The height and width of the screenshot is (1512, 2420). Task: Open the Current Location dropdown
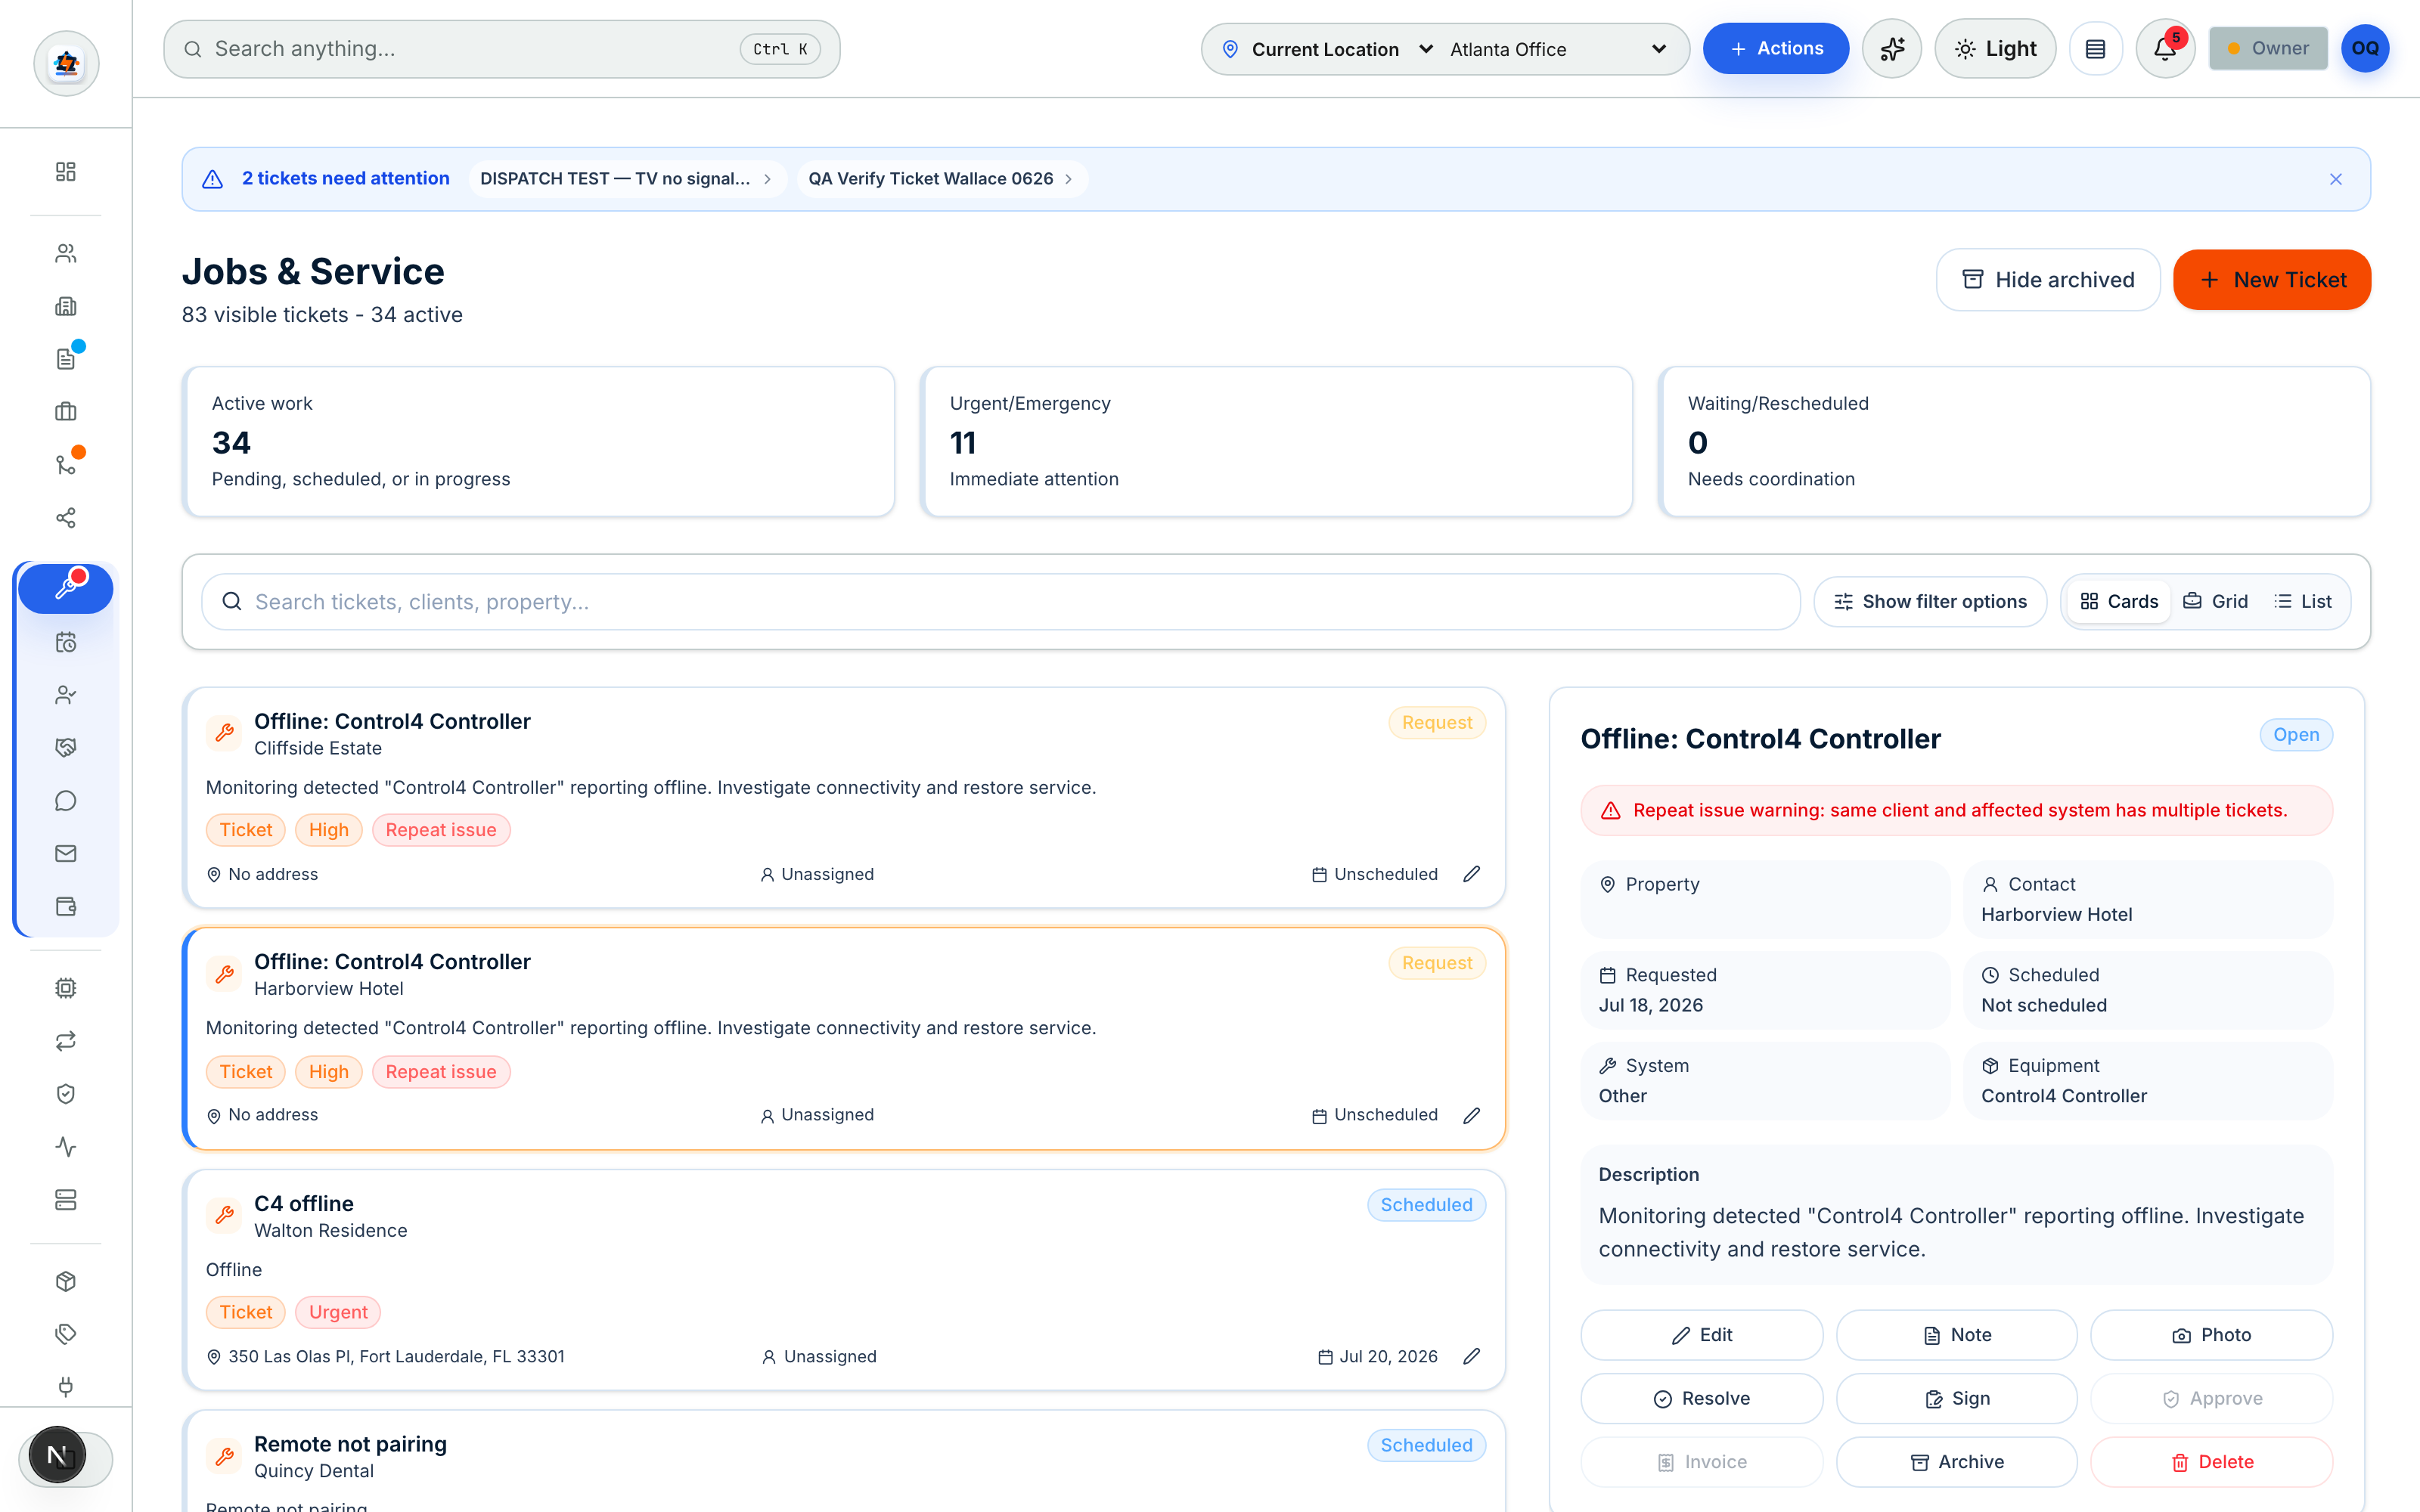click(x=1329, y=49)
